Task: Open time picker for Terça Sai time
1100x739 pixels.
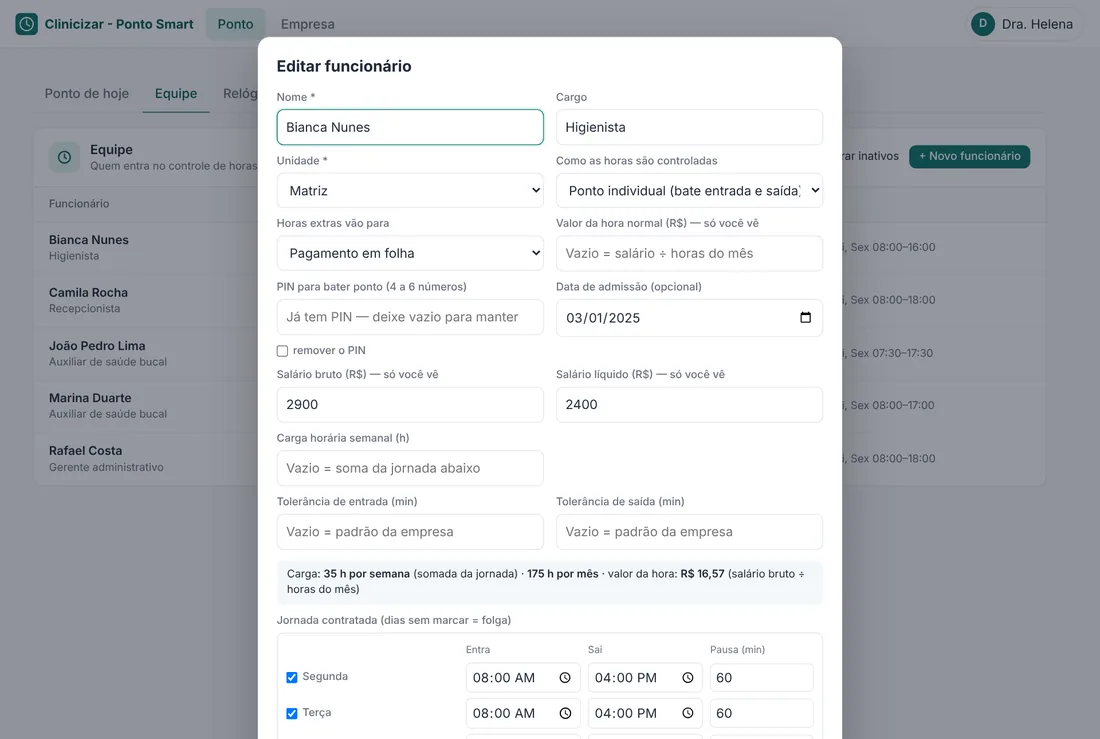Action: (x=688, y=713)
